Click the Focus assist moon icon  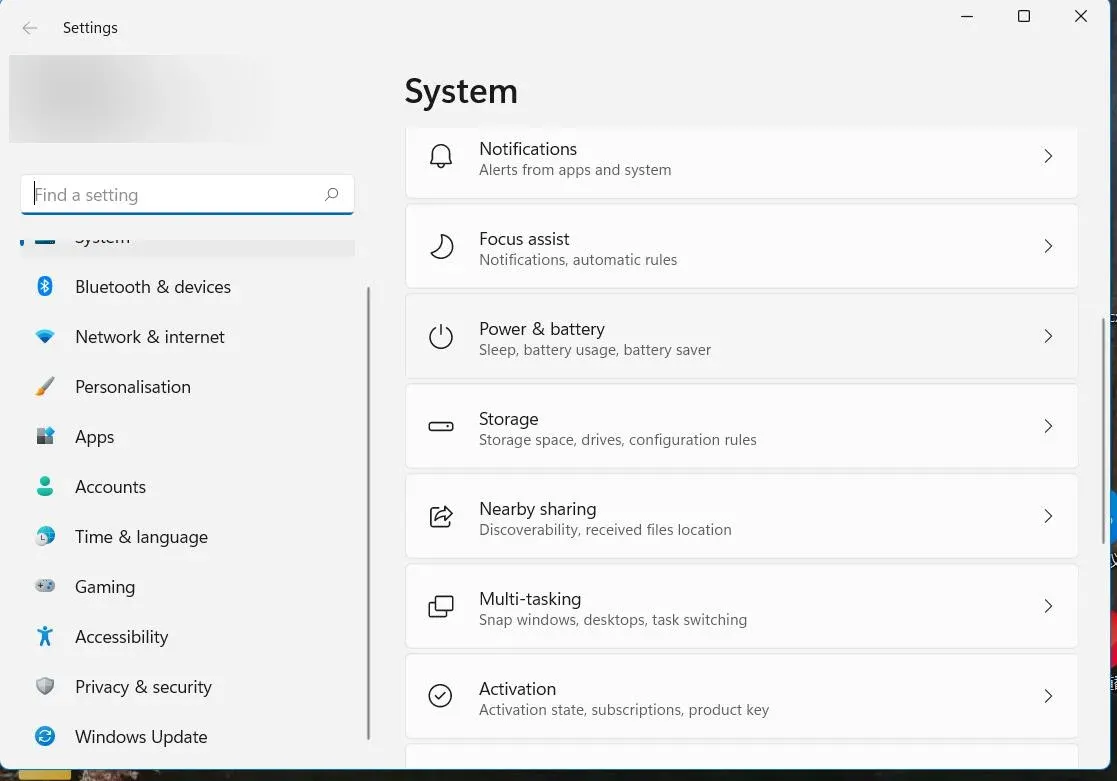[x=441, y=247]
